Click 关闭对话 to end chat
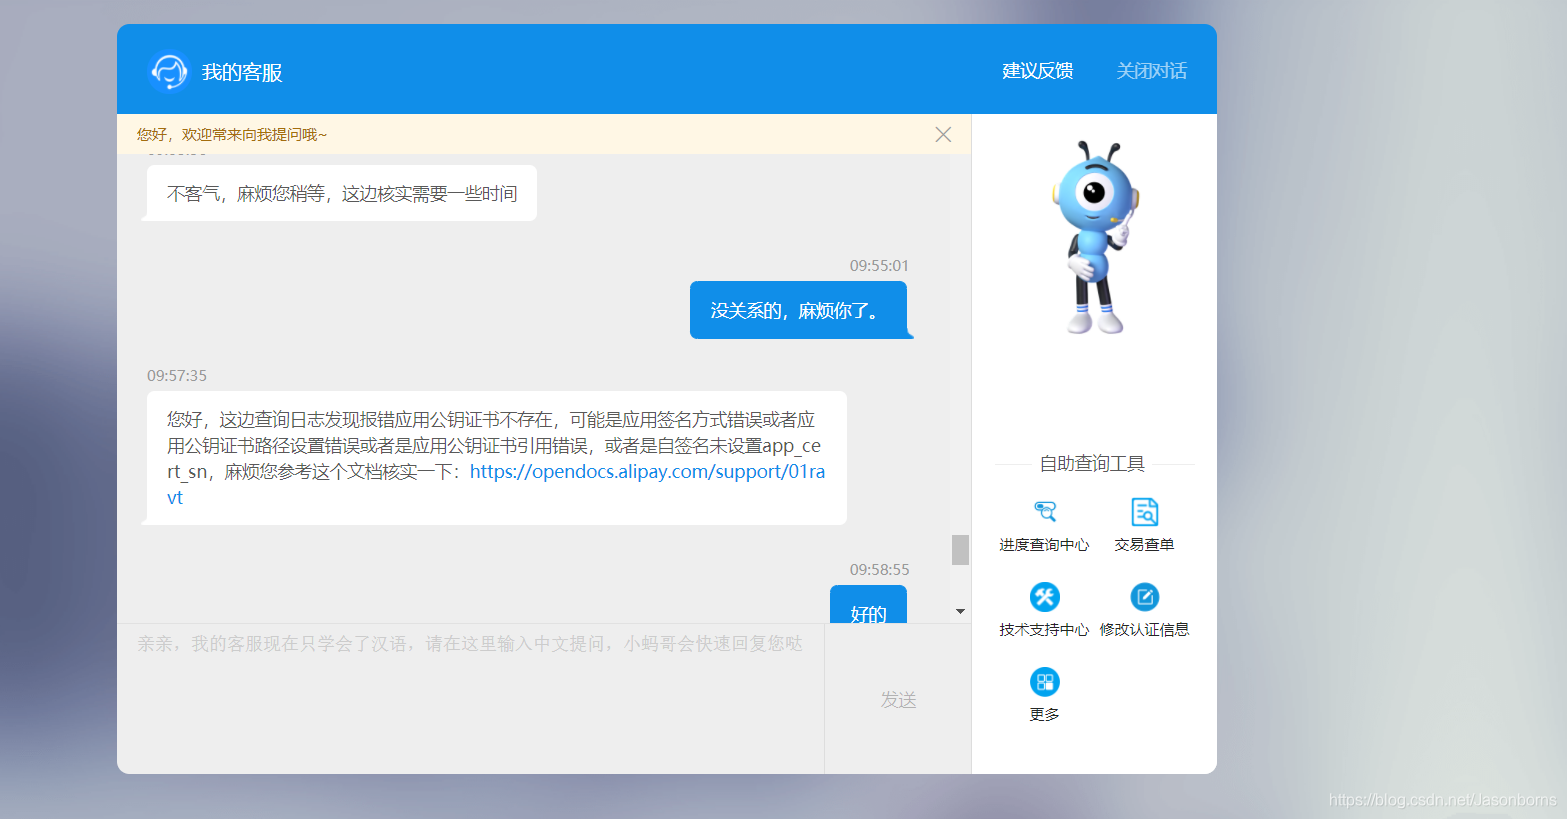 pyautogui.click(x=1151, y=71)
